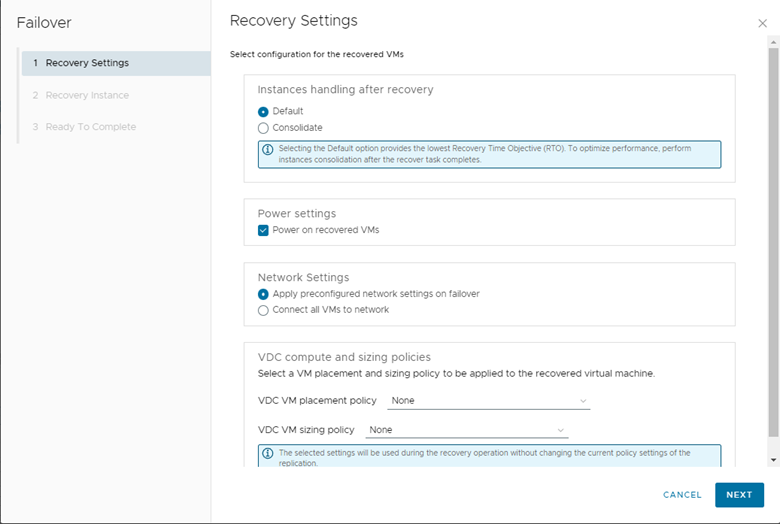Go to step 2 Recovery Instance
This screenshot has height=524, width=780.
[87, 95]
